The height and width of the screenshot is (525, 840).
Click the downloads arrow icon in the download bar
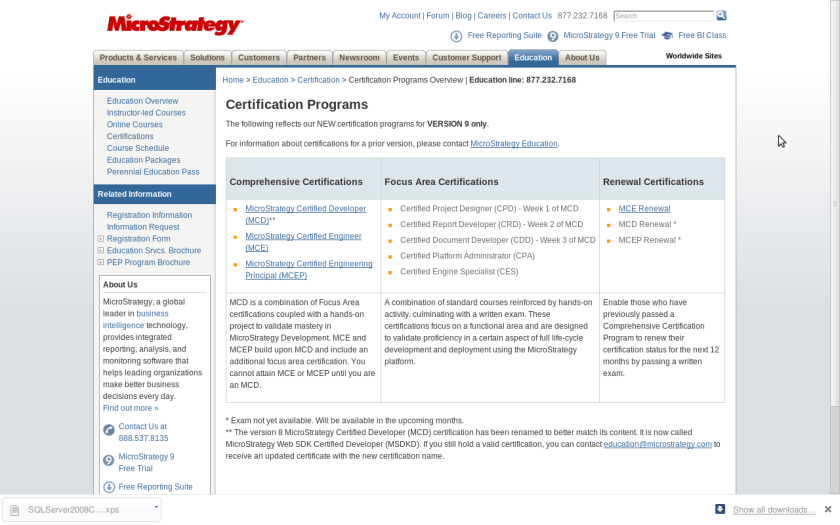tap(720, 509)
